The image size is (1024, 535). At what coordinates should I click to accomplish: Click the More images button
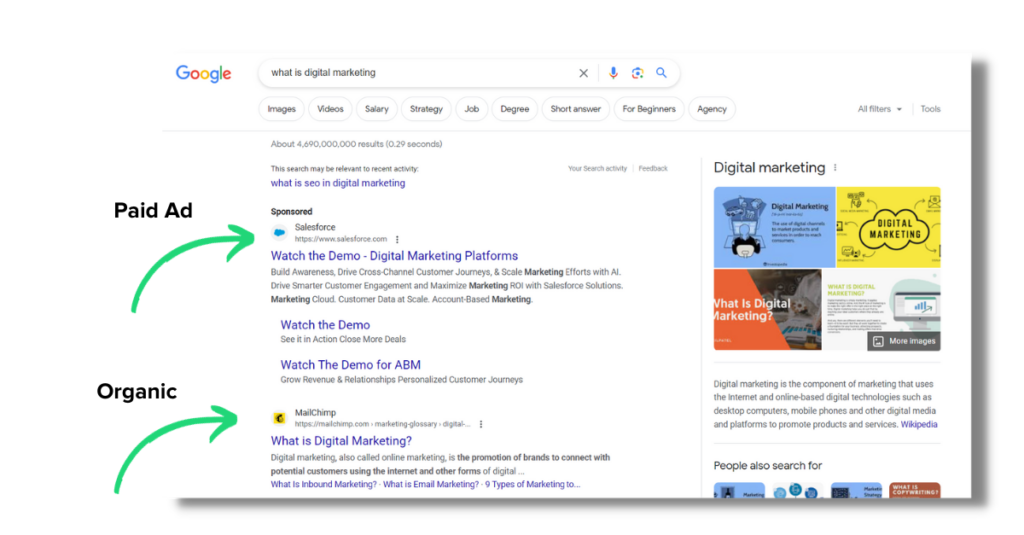(904, 341)
